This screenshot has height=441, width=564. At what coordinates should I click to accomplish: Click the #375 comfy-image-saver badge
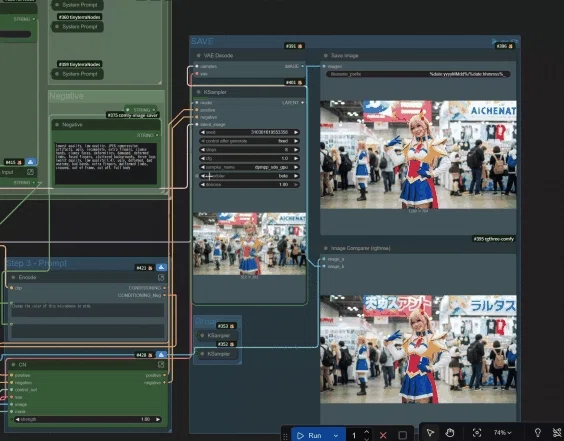coord(133,115)
